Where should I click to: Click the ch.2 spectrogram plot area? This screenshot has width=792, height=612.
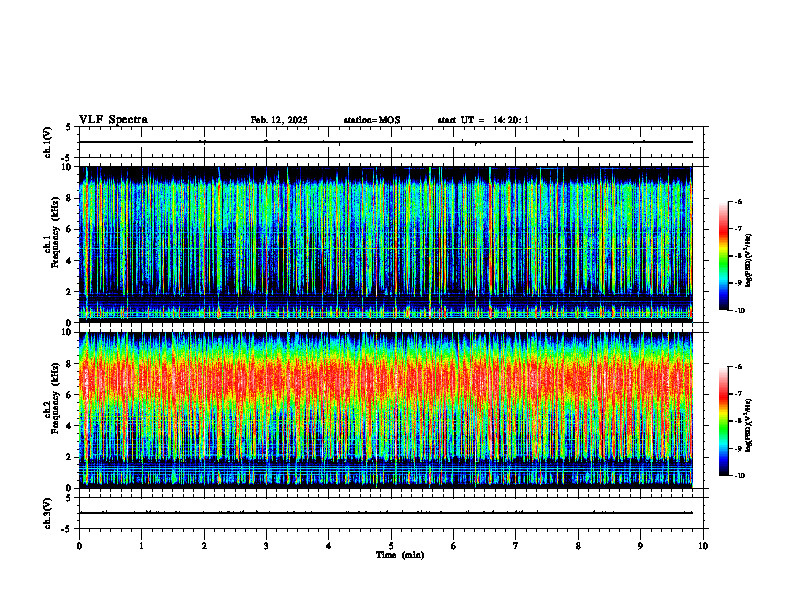click(x=385, y=410)
